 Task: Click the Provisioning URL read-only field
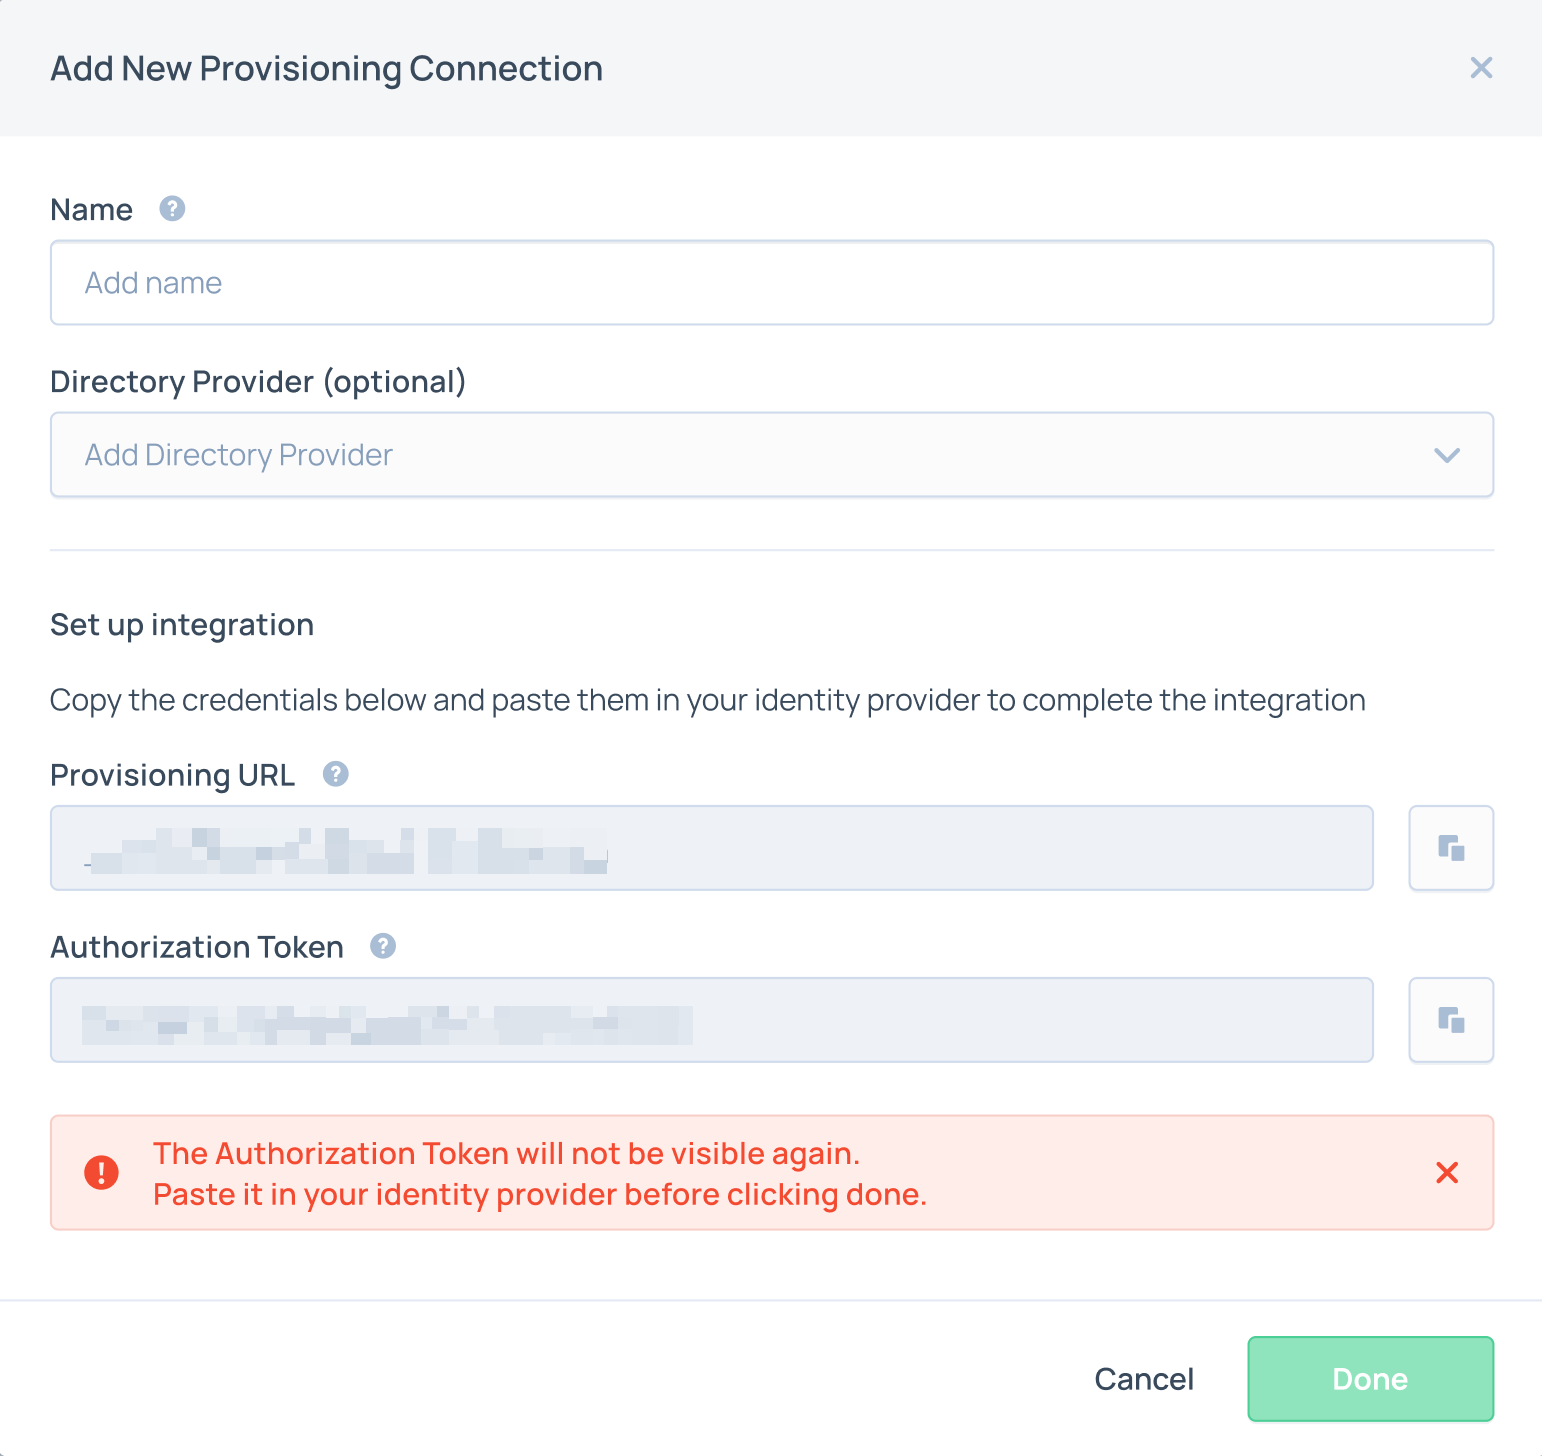[712, 848]
